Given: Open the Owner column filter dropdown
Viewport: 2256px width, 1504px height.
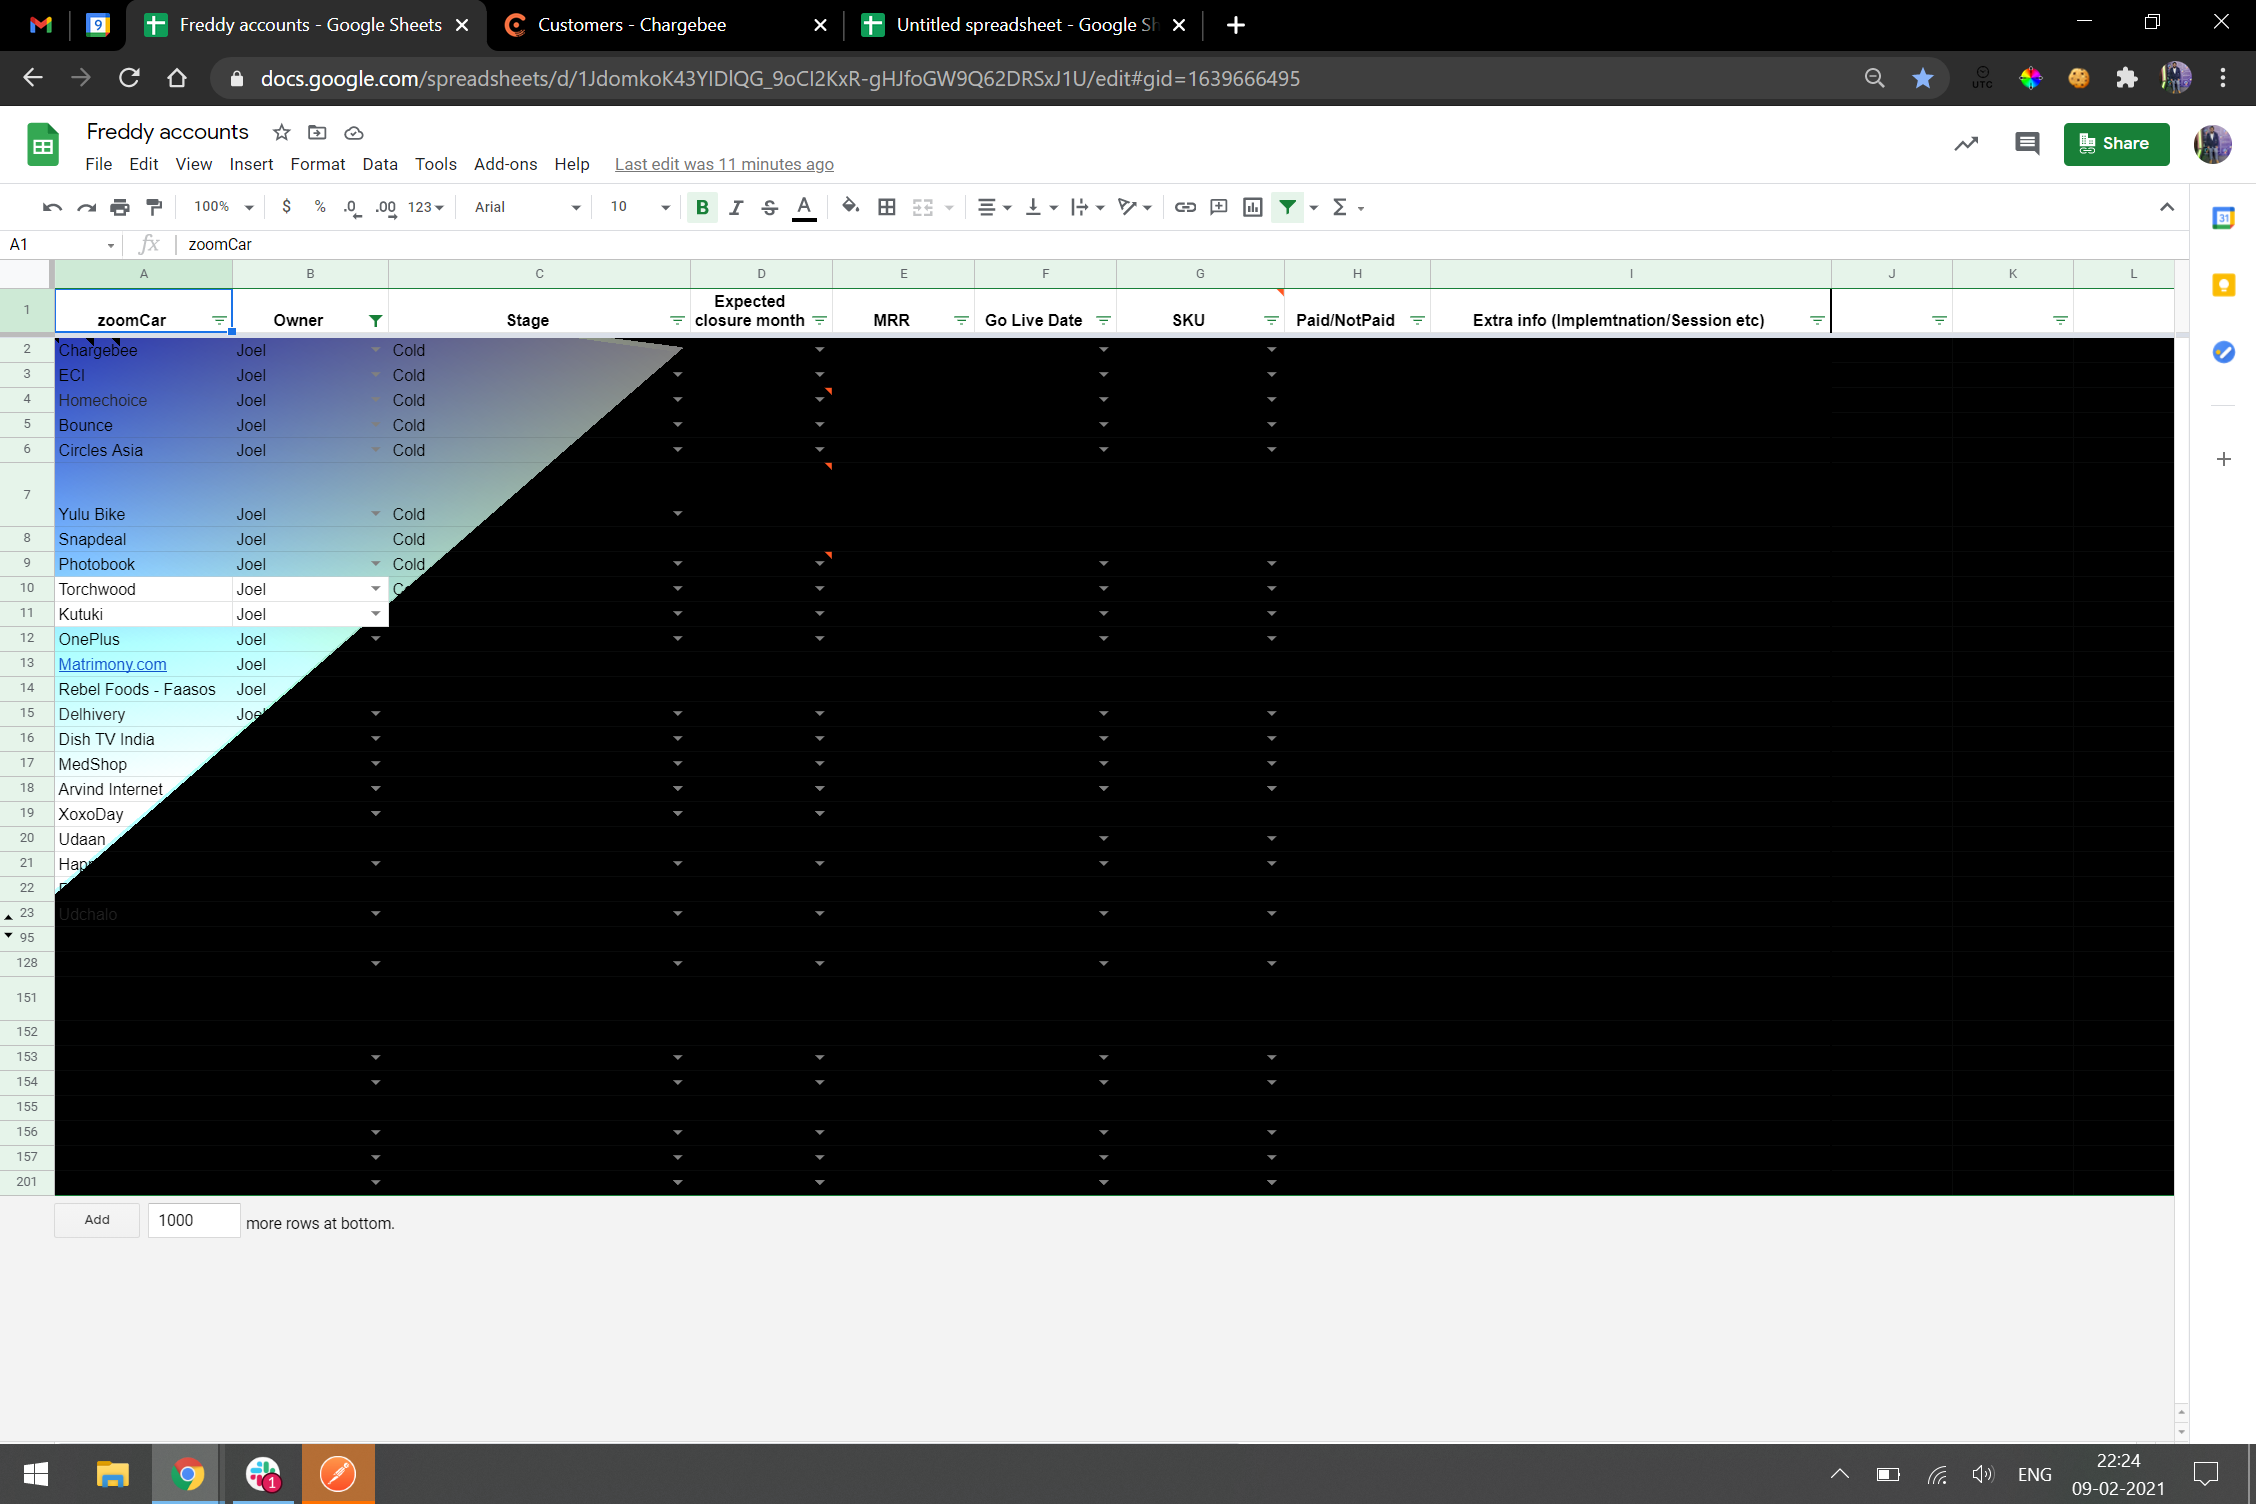Looking at the screenshot, I should (375, 320).
